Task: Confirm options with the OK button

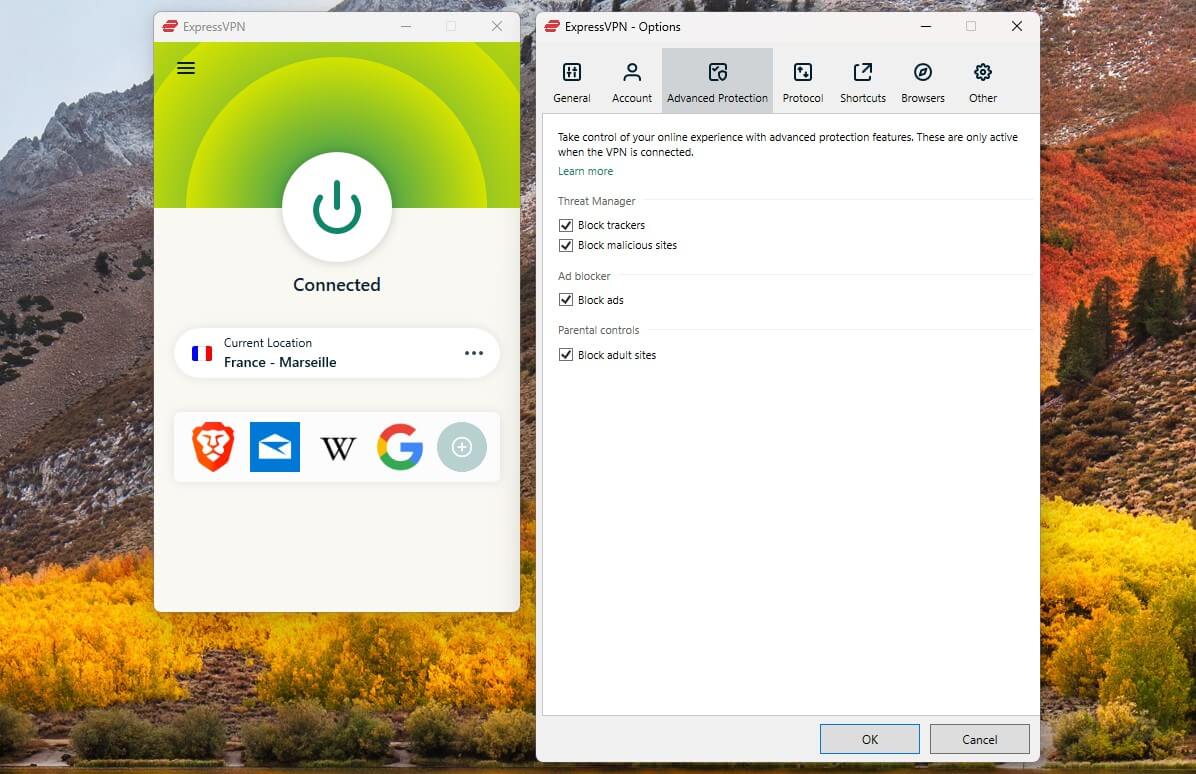Action: [870, 739]
